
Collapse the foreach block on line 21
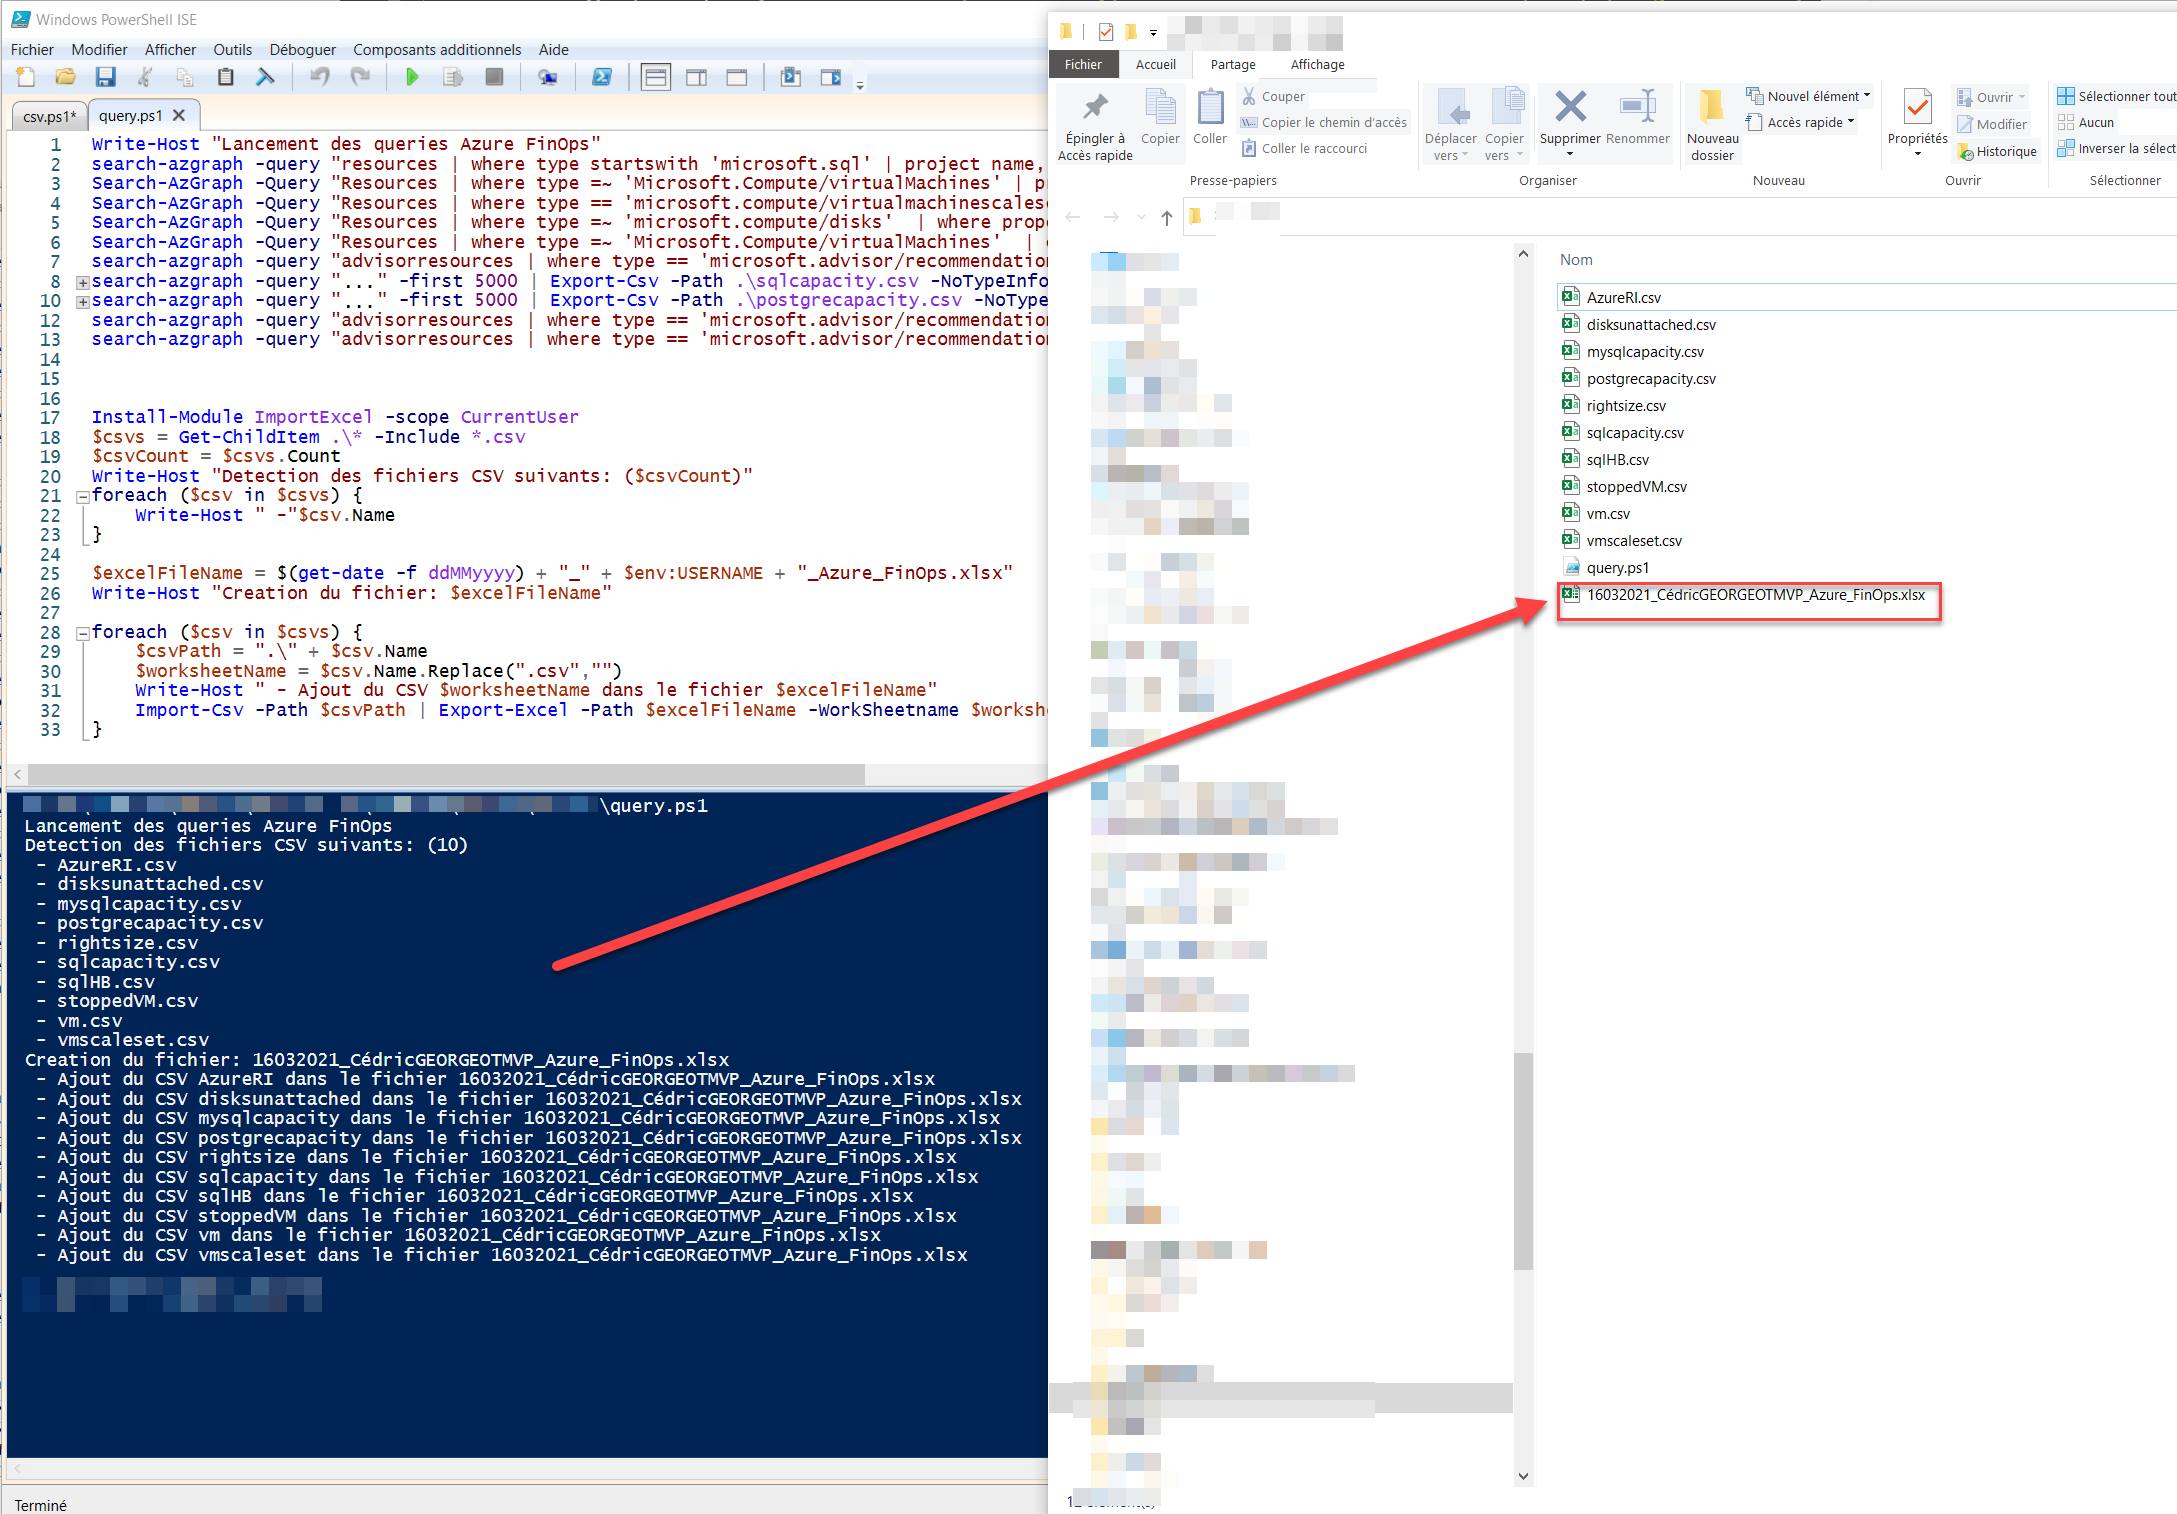(83, 496)
